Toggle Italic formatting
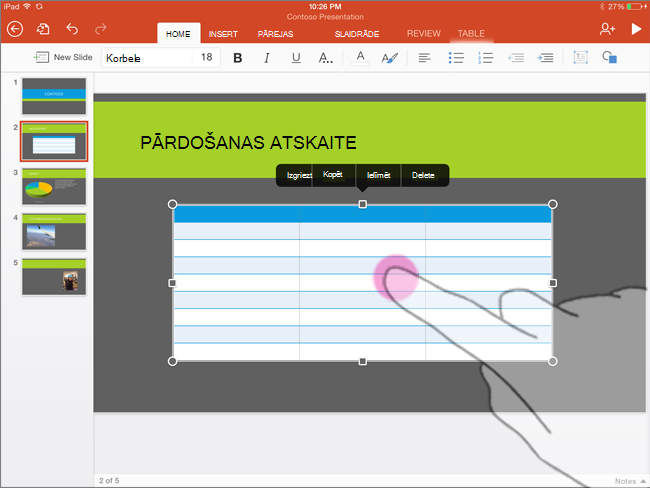Image resolution: width=650 pixels, height=488 pixels. (x=267, y=58)
